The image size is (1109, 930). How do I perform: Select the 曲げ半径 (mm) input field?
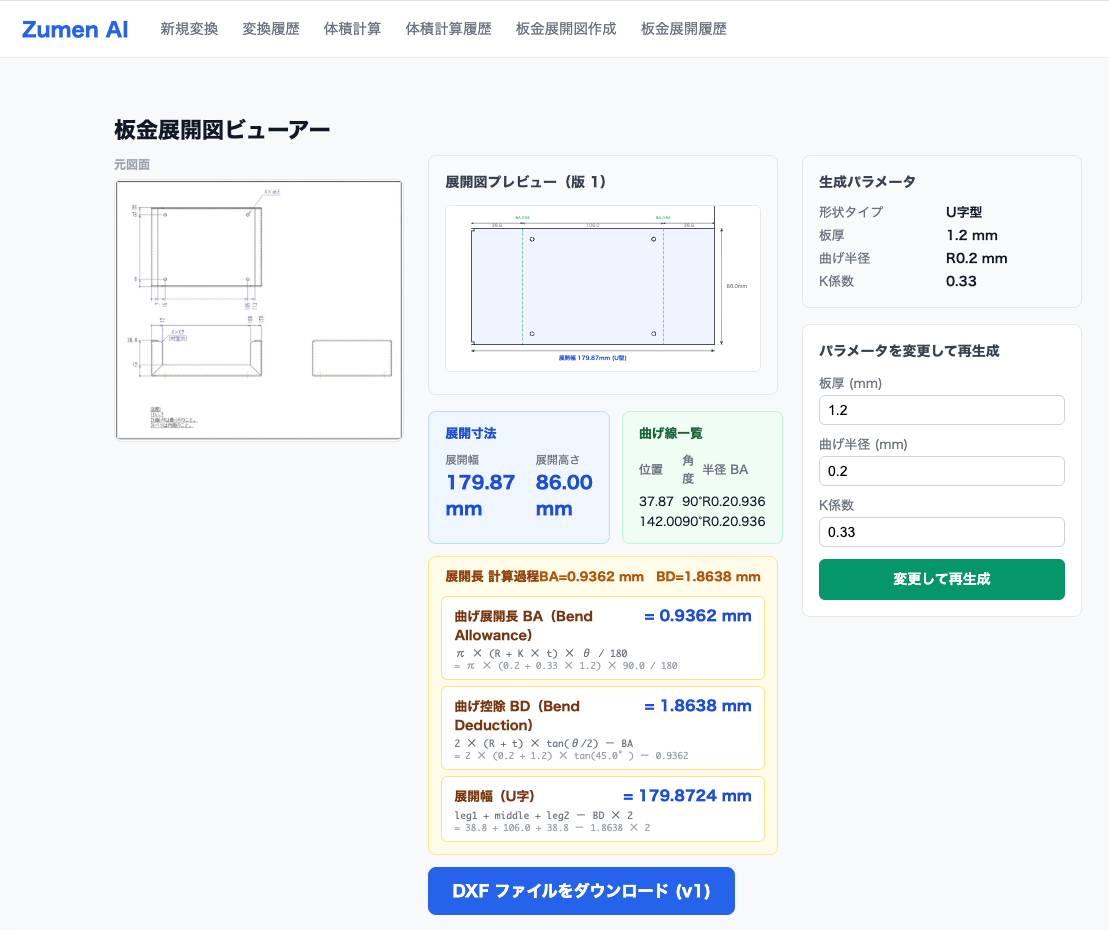pyautogui.click(x=941, y=471)
